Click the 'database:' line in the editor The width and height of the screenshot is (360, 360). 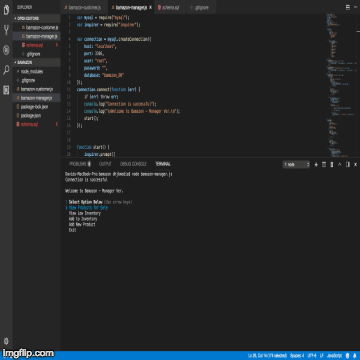pos(104,75)
